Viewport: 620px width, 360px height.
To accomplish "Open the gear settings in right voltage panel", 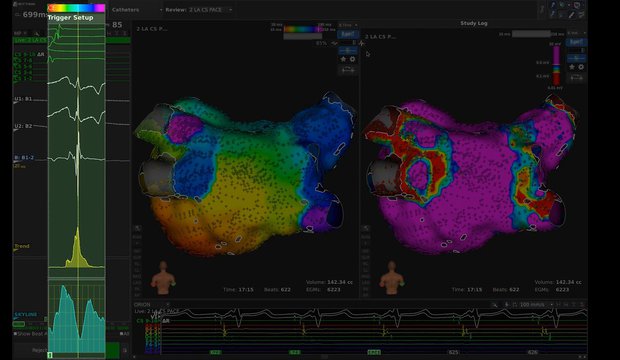I will 581,67.
